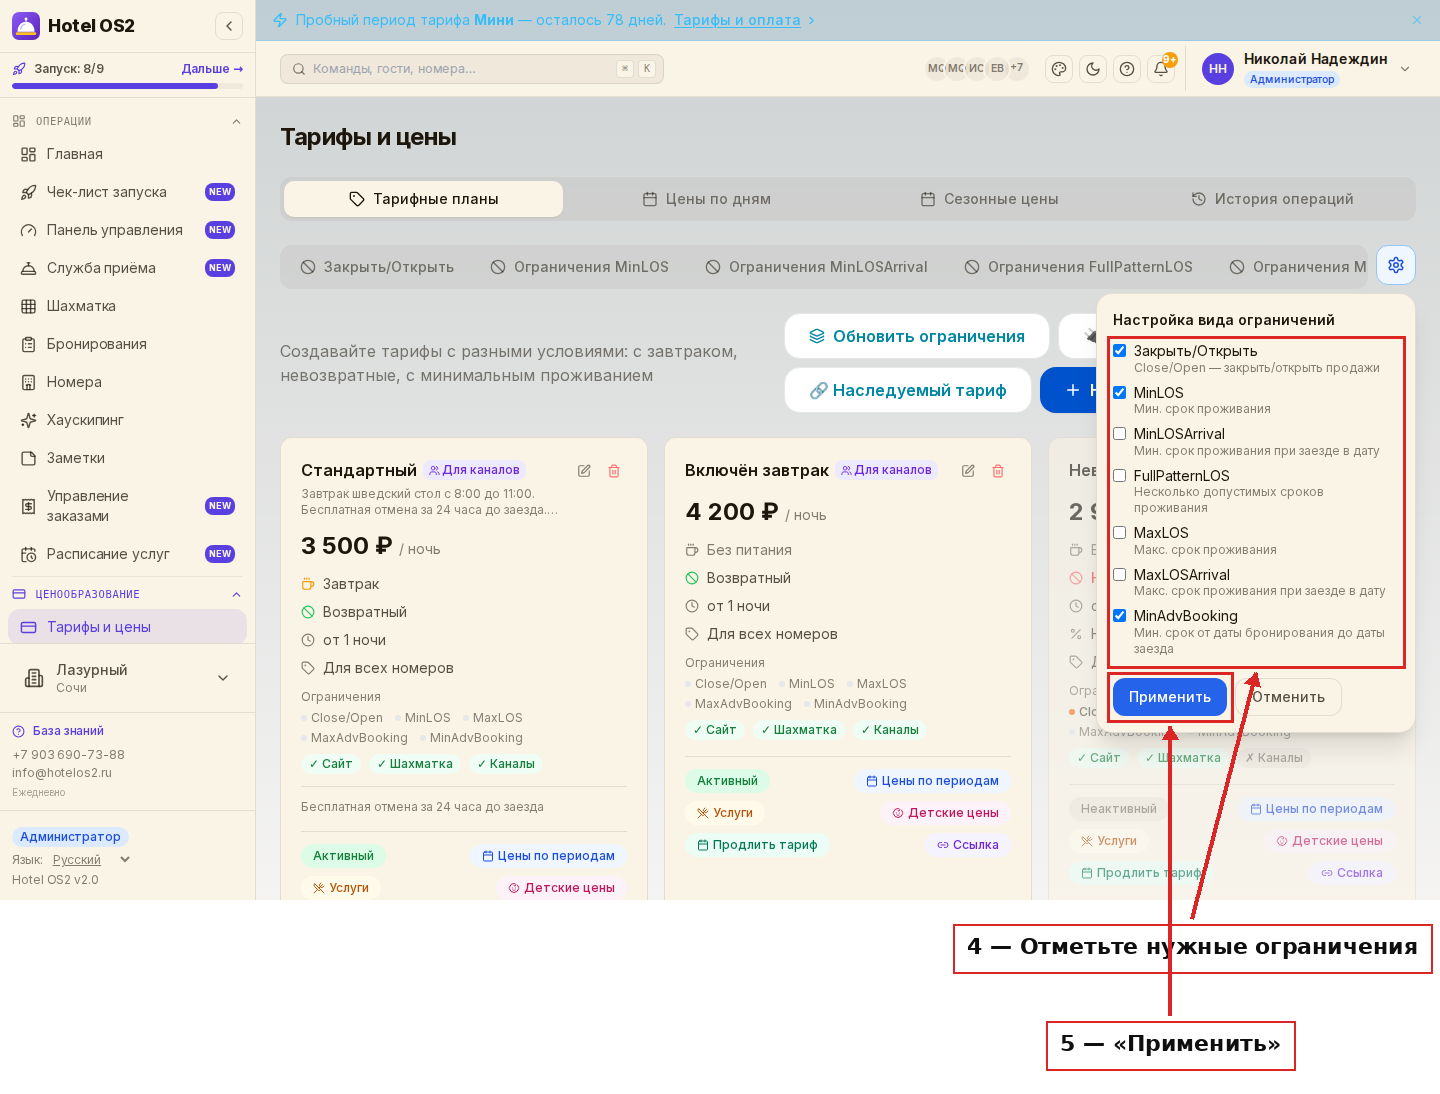Viewport: 1440px width, 1094px height.
Task: Edit the Стандартный tariff
Action: (584, 471)
